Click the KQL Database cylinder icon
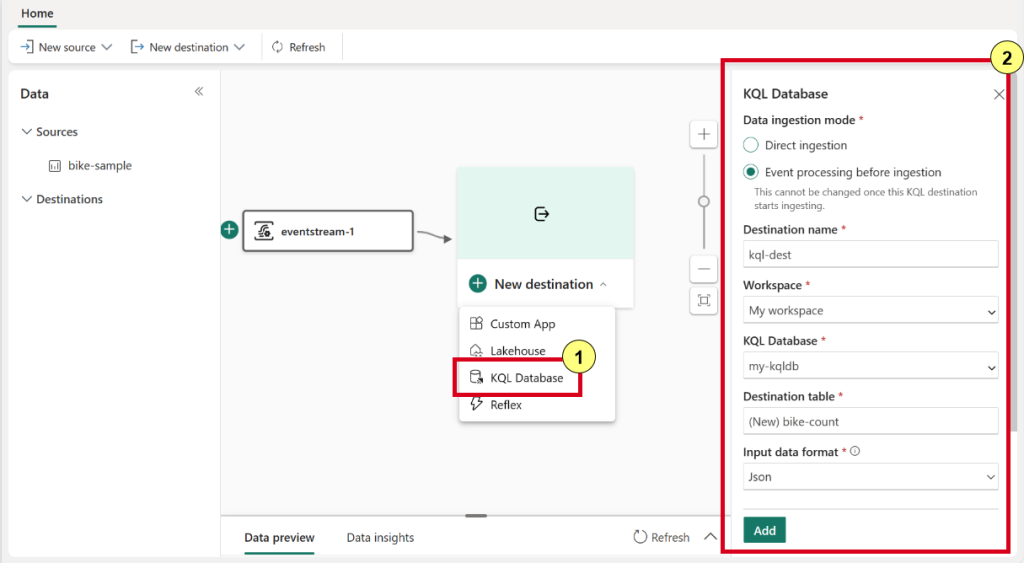This screenshot has height=563, width=1024. pyautogui.click(x=476, y=378)
